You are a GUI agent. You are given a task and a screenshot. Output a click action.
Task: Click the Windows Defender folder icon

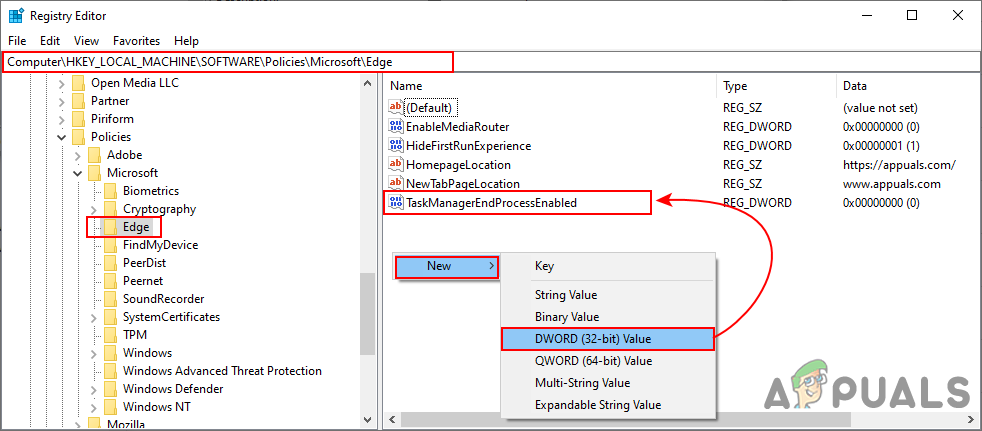(x=110, y=389)
